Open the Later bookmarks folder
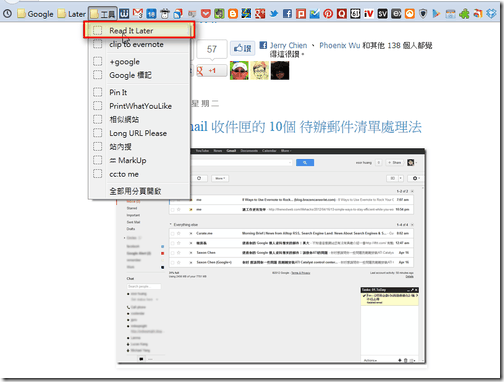This screenshot has width=504, height=382. click(72, 14)
